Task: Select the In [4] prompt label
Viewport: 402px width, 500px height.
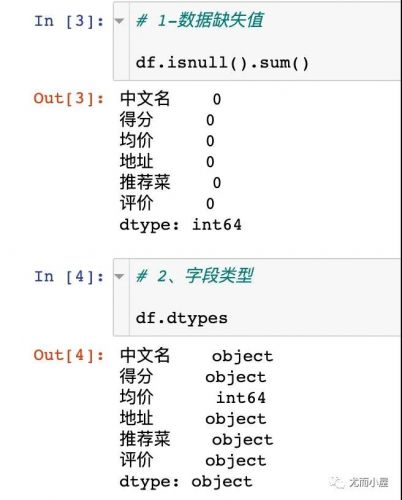Action: (x=69, y=277)
